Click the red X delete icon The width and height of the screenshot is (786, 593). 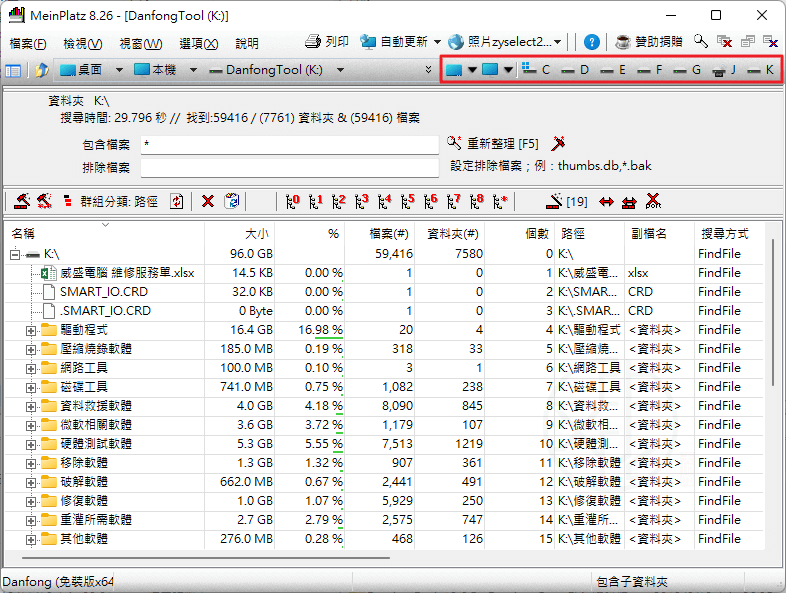point(208,201)
